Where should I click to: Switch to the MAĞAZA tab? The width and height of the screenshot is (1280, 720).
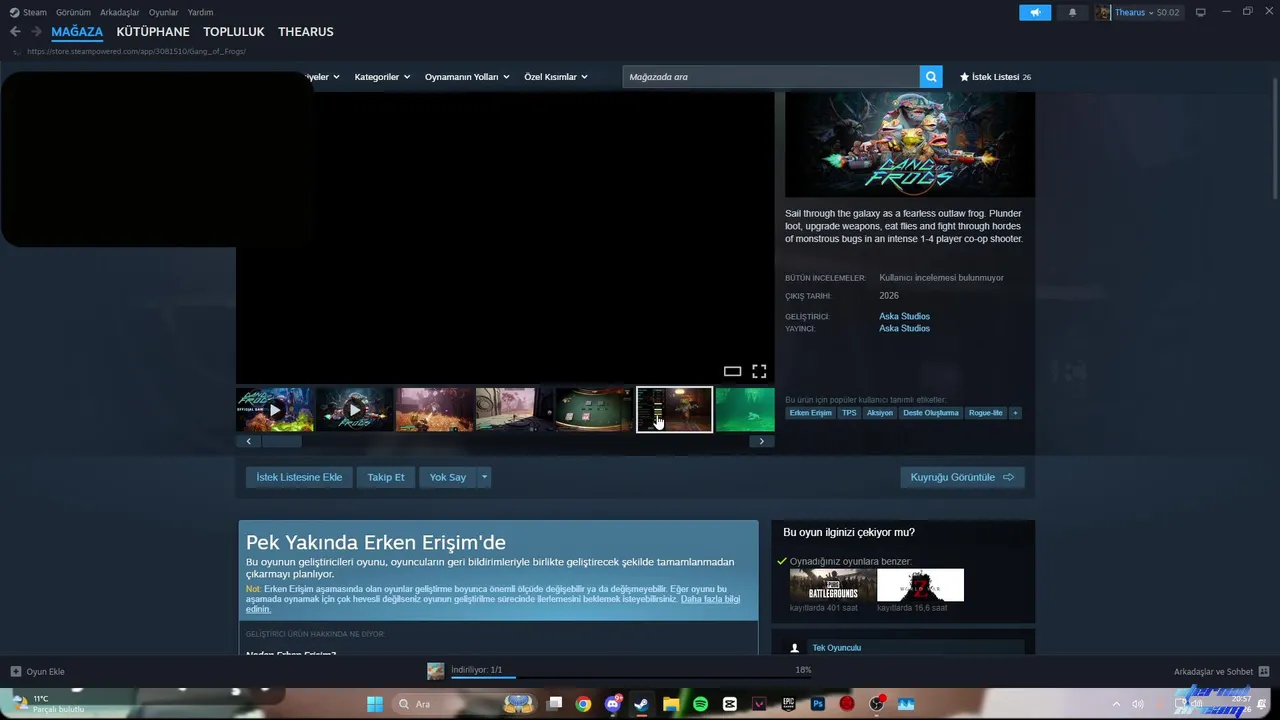coord(77,32)
